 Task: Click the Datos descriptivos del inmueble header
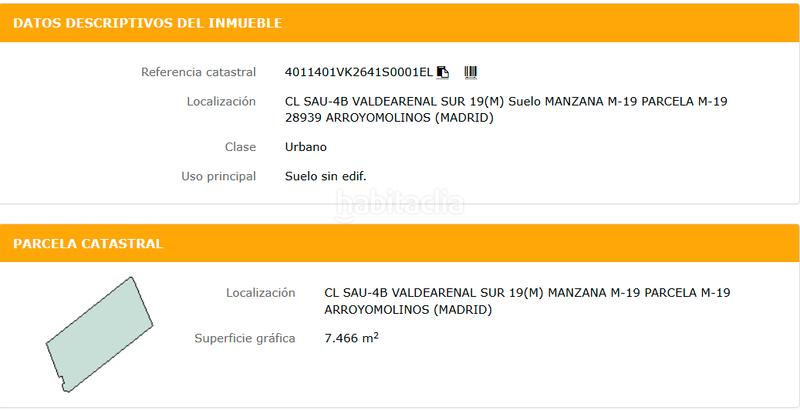tap(147, 23)
